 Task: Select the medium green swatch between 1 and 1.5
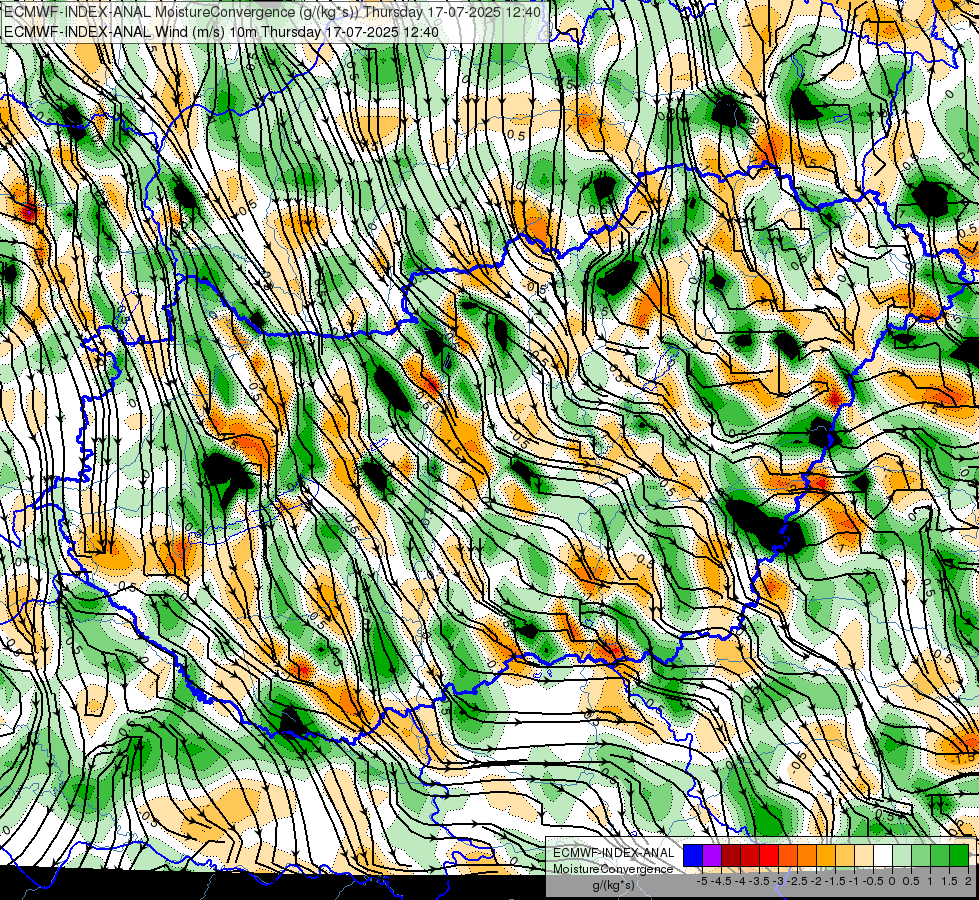(x=940, y=855)
